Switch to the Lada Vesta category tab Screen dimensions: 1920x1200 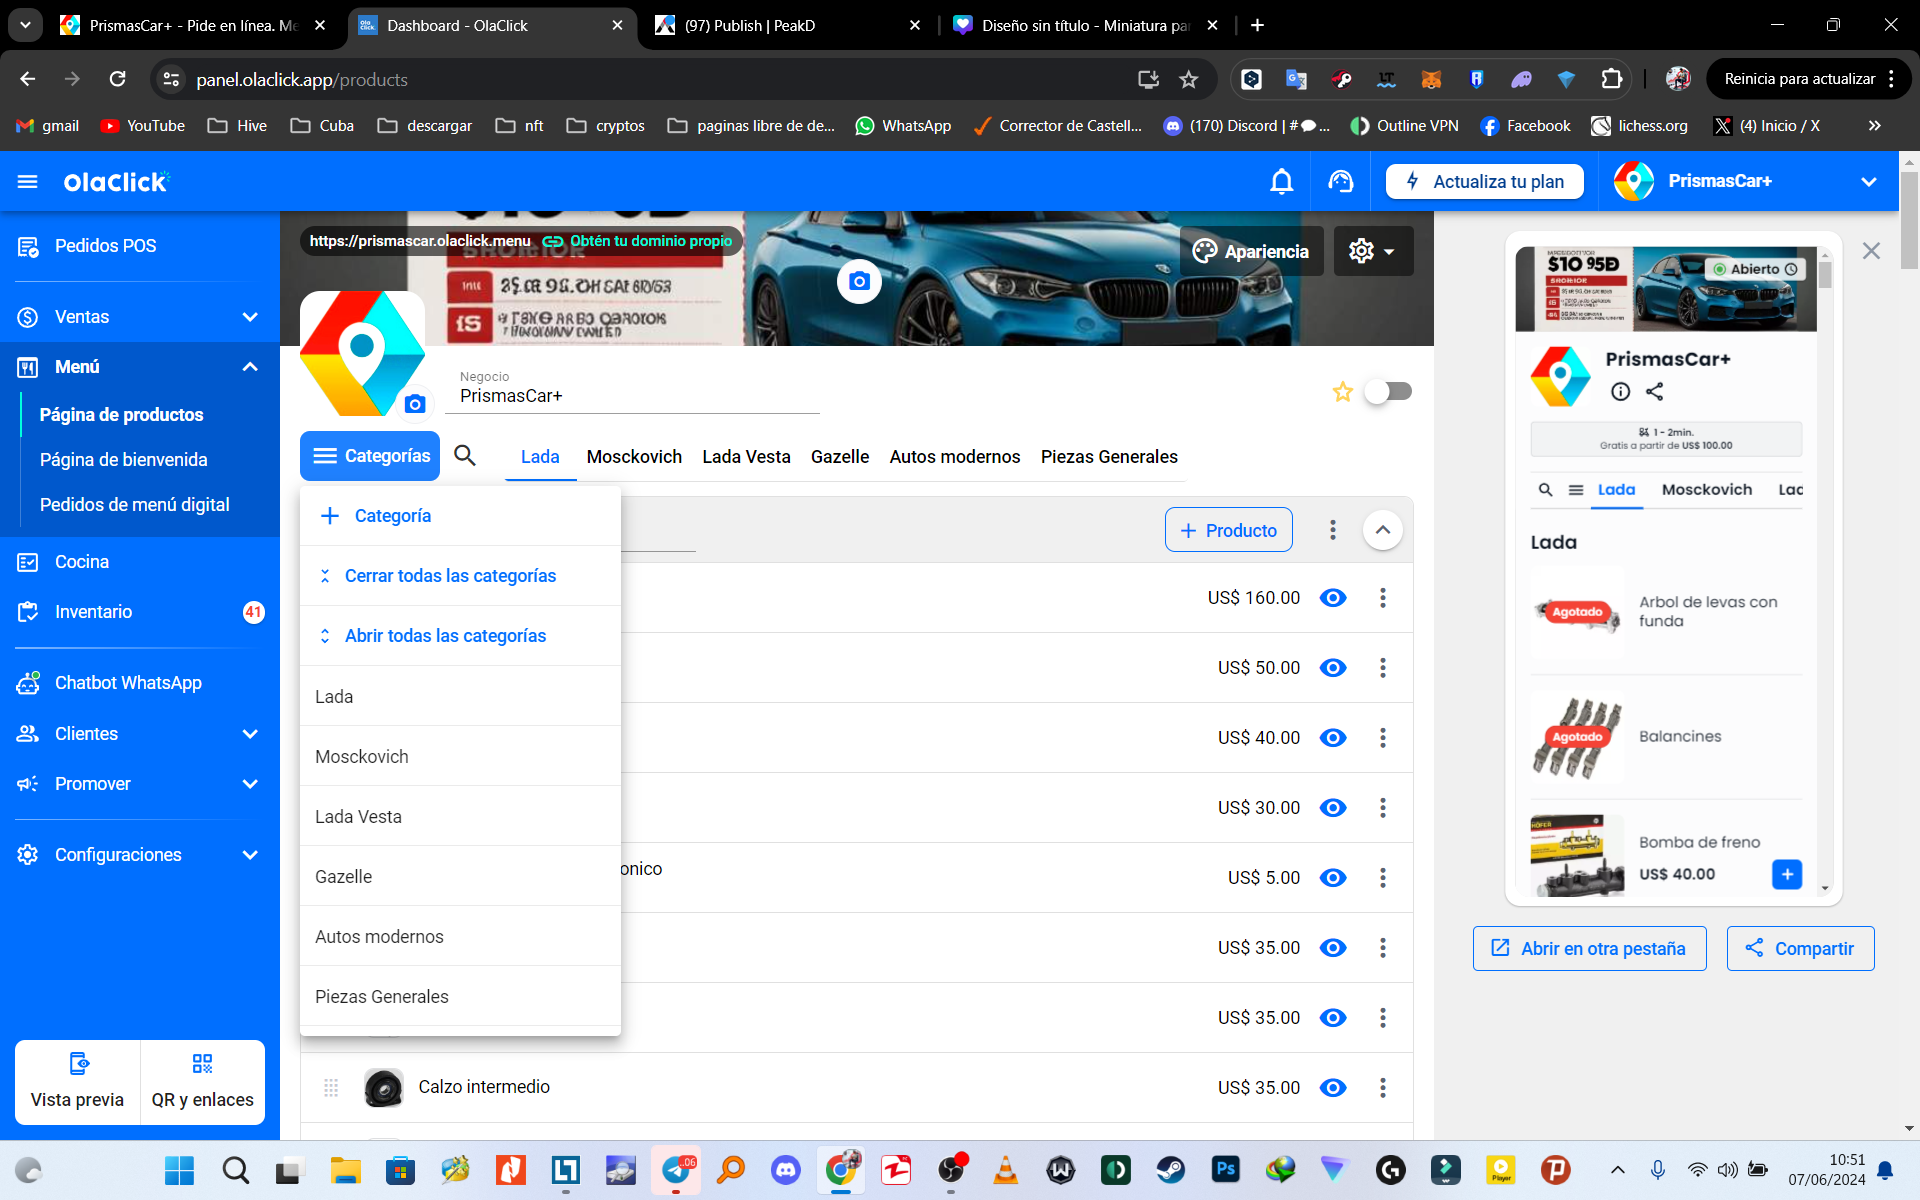[x=746, y=457]
